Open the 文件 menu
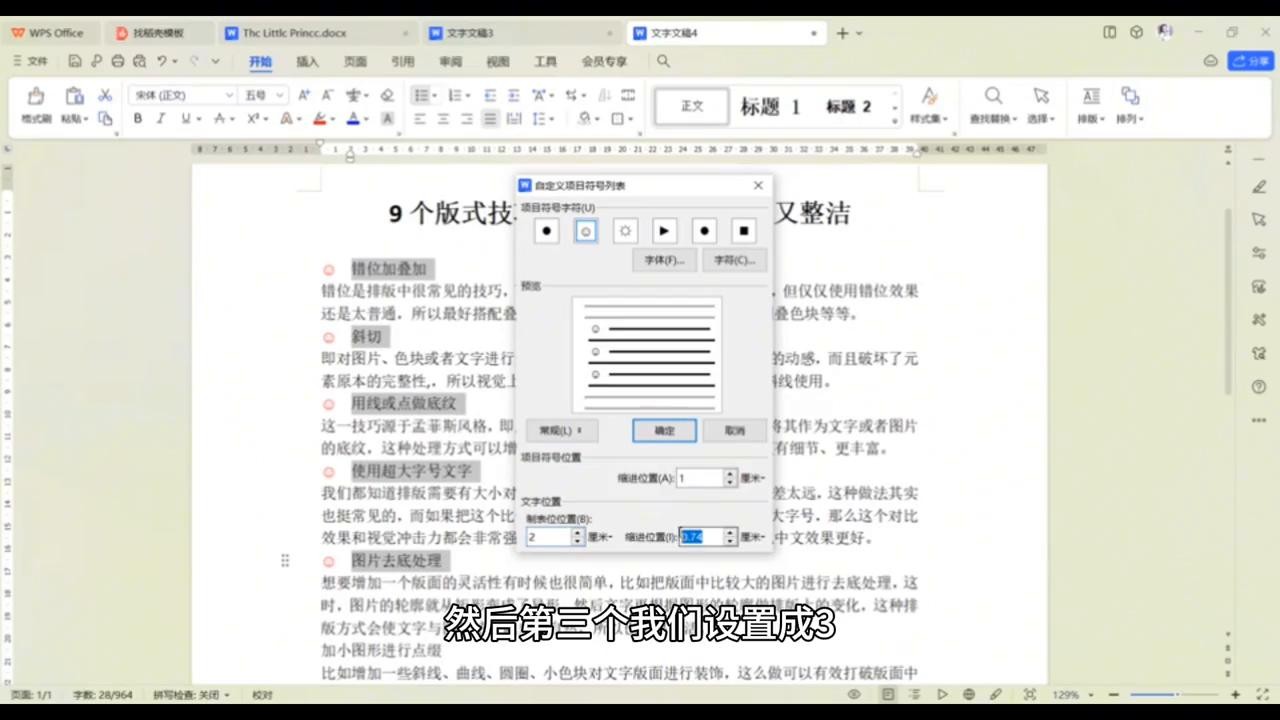 31,61
